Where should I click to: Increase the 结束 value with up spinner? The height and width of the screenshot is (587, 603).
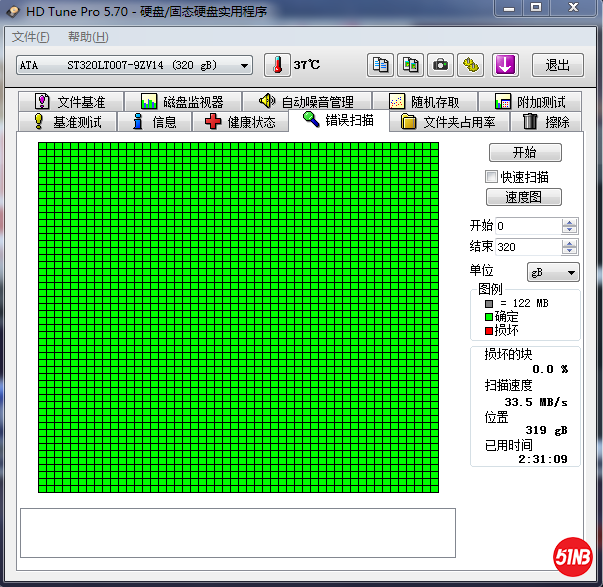[569, 243]
